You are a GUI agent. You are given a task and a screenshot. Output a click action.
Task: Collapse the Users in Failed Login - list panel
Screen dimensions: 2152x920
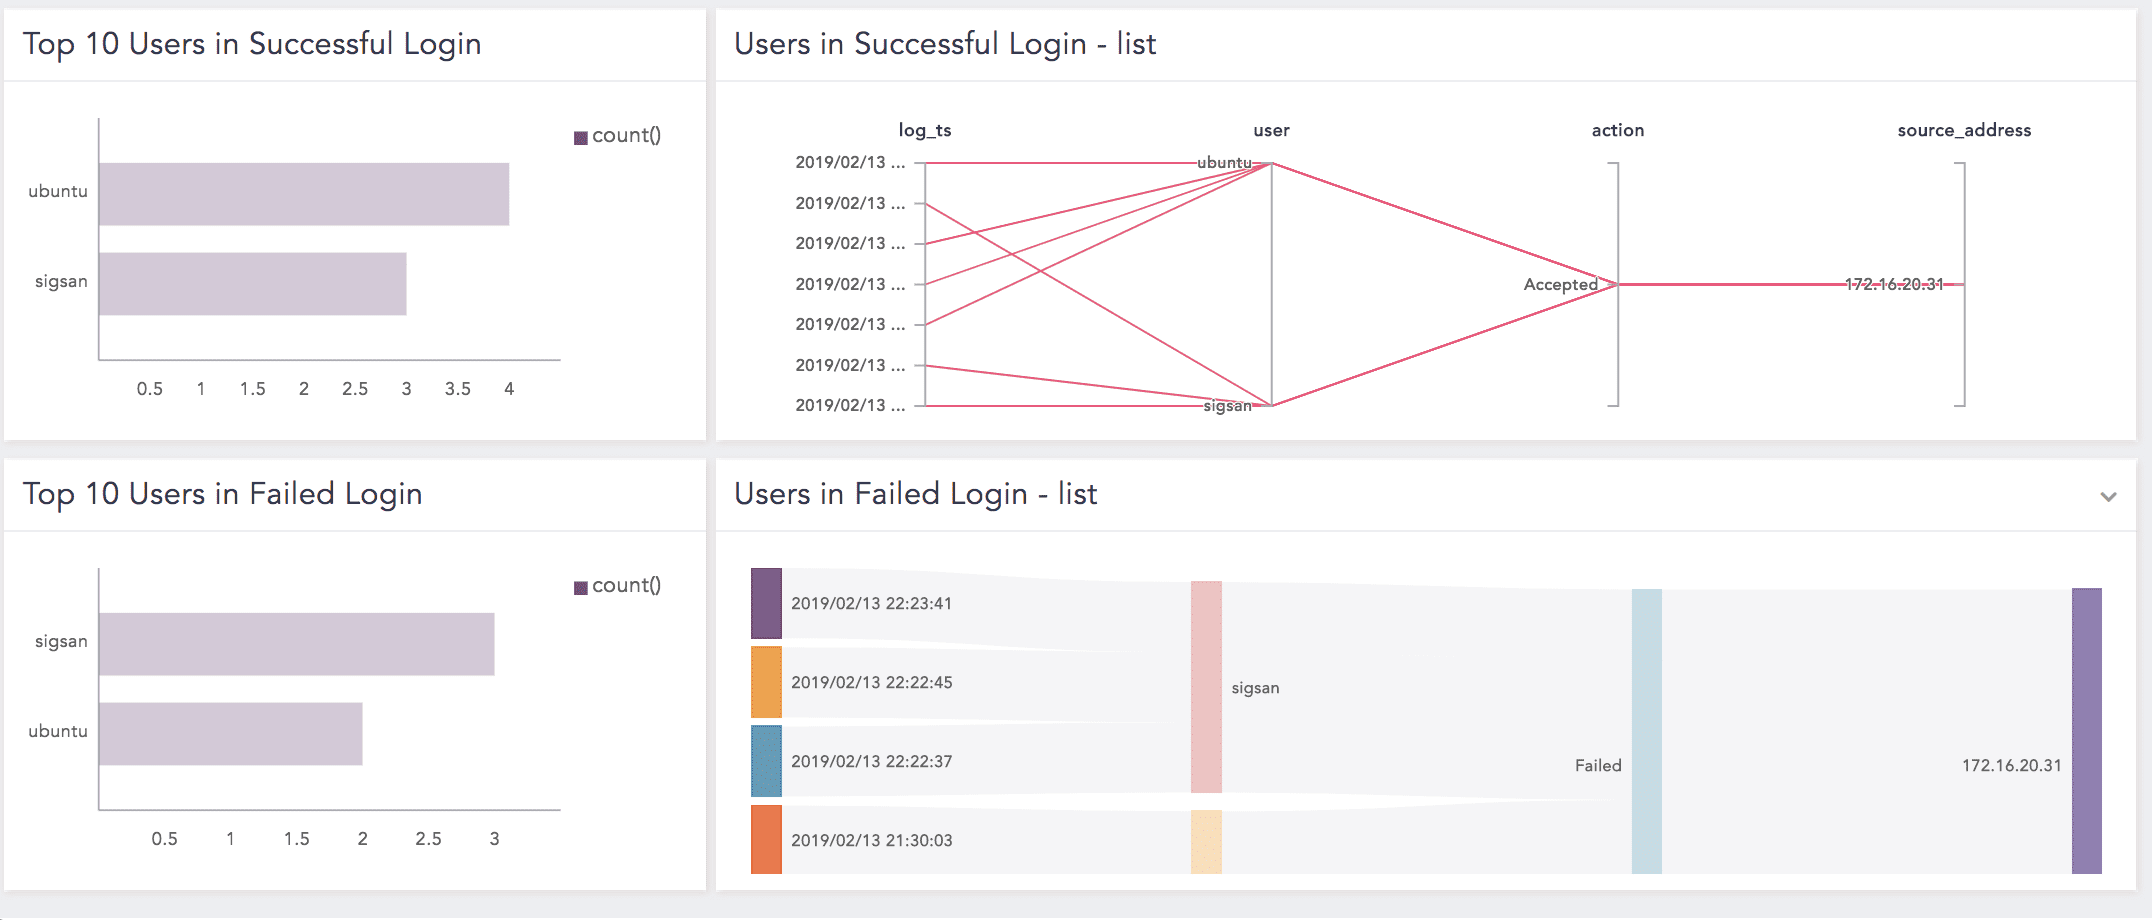(2108, 495)
